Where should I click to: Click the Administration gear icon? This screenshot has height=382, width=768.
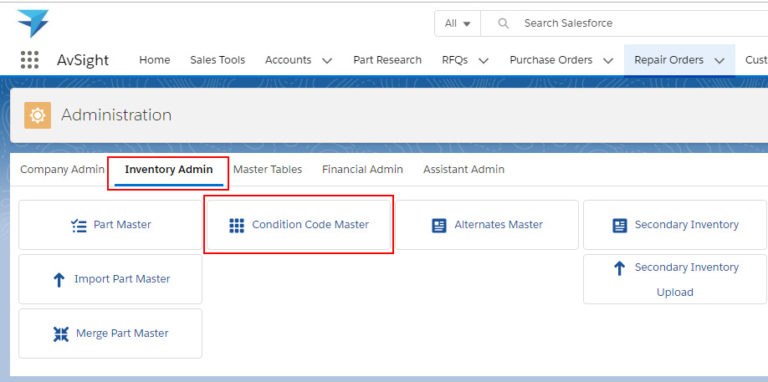pos(38,116)
